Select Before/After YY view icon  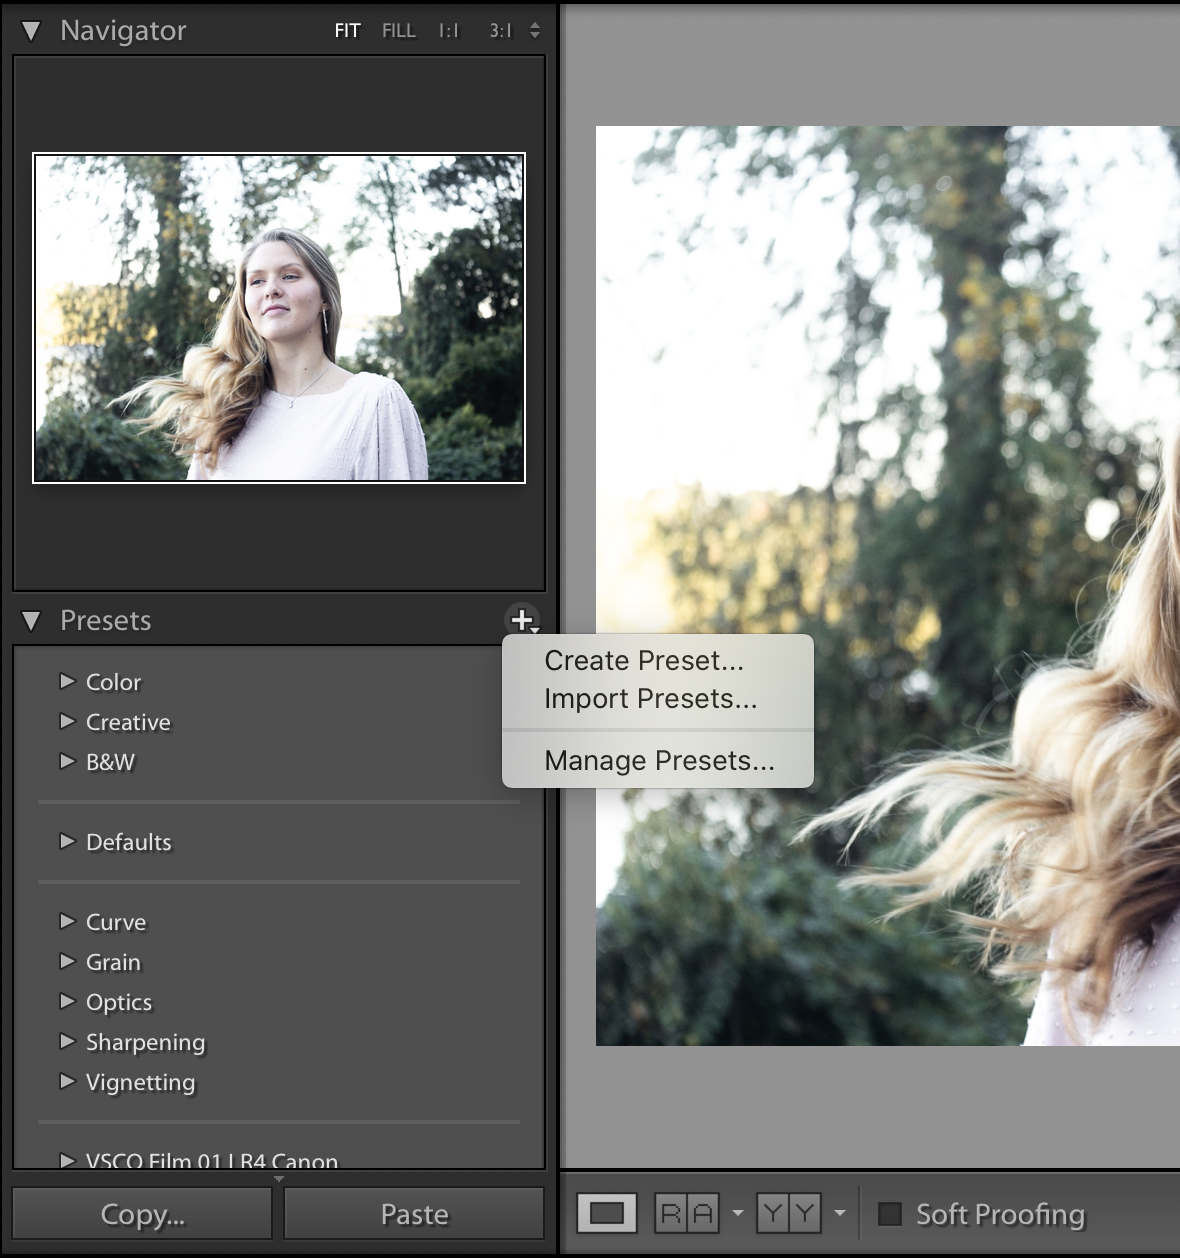[788, 1213]
